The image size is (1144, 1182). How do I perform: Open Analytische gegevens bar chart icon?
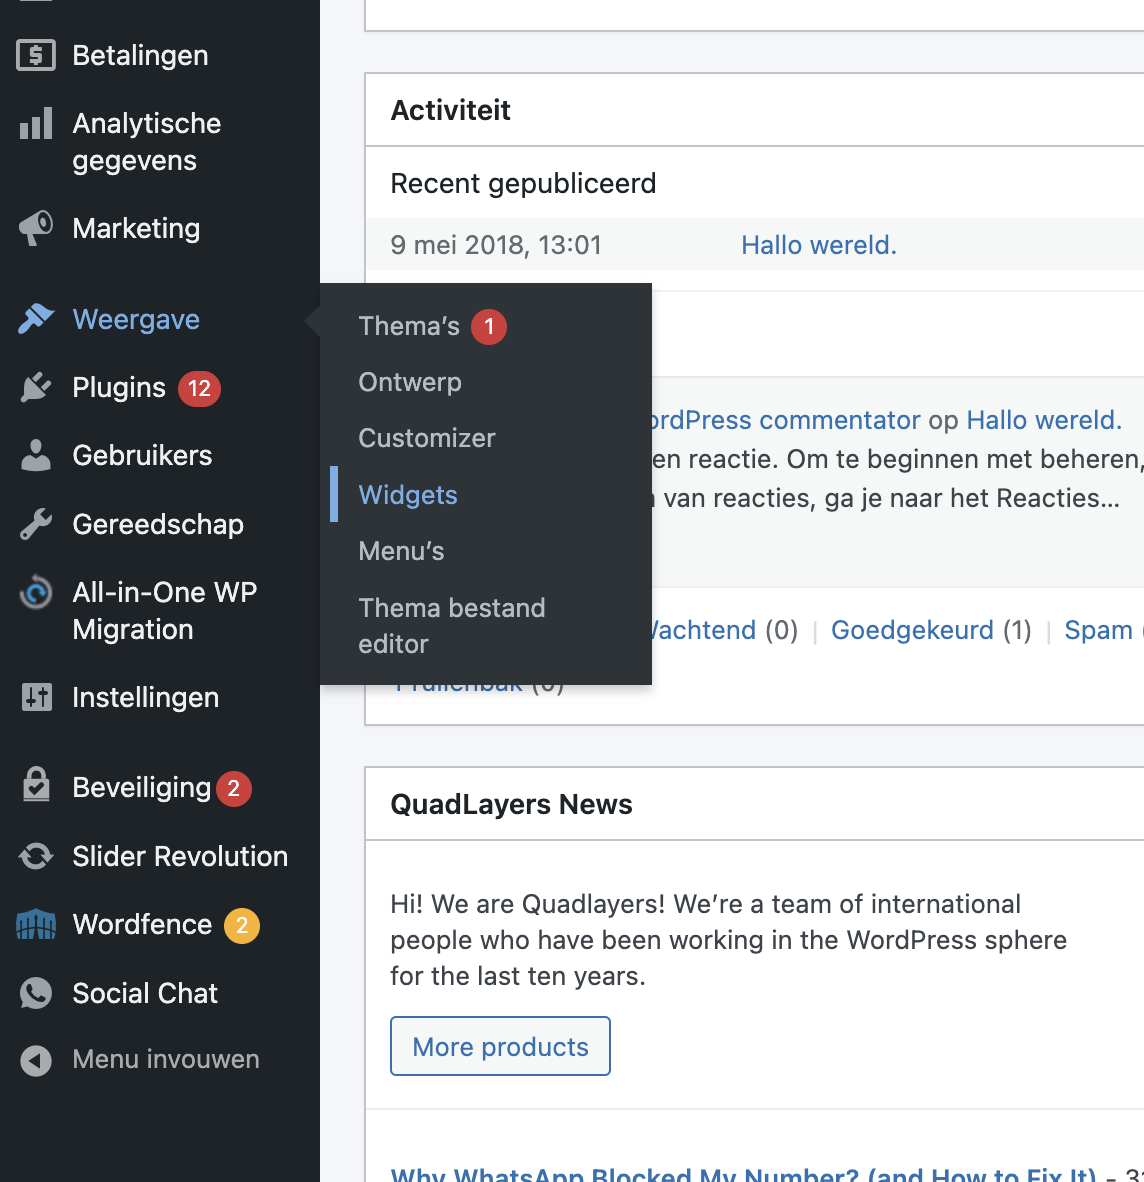tap(36, 125)
